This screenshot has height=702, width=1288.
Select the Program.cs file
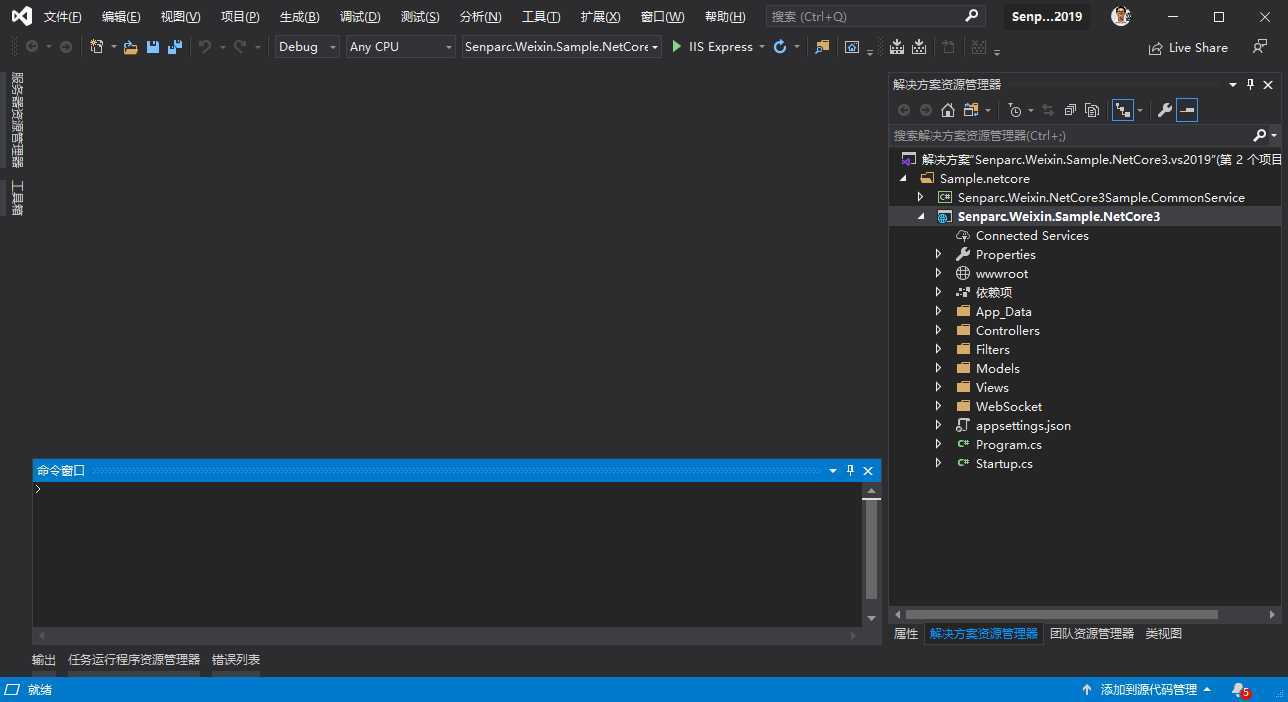[1009, 445]
